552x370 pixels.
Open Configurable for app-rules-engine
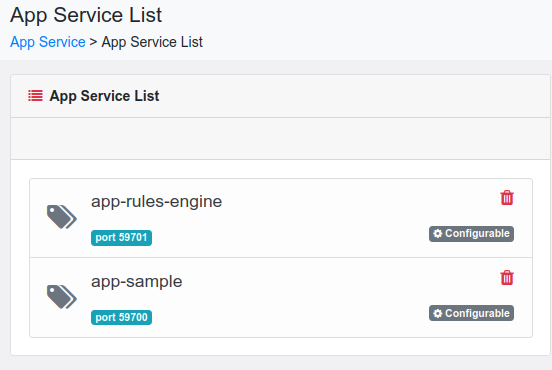pos(471,234)
